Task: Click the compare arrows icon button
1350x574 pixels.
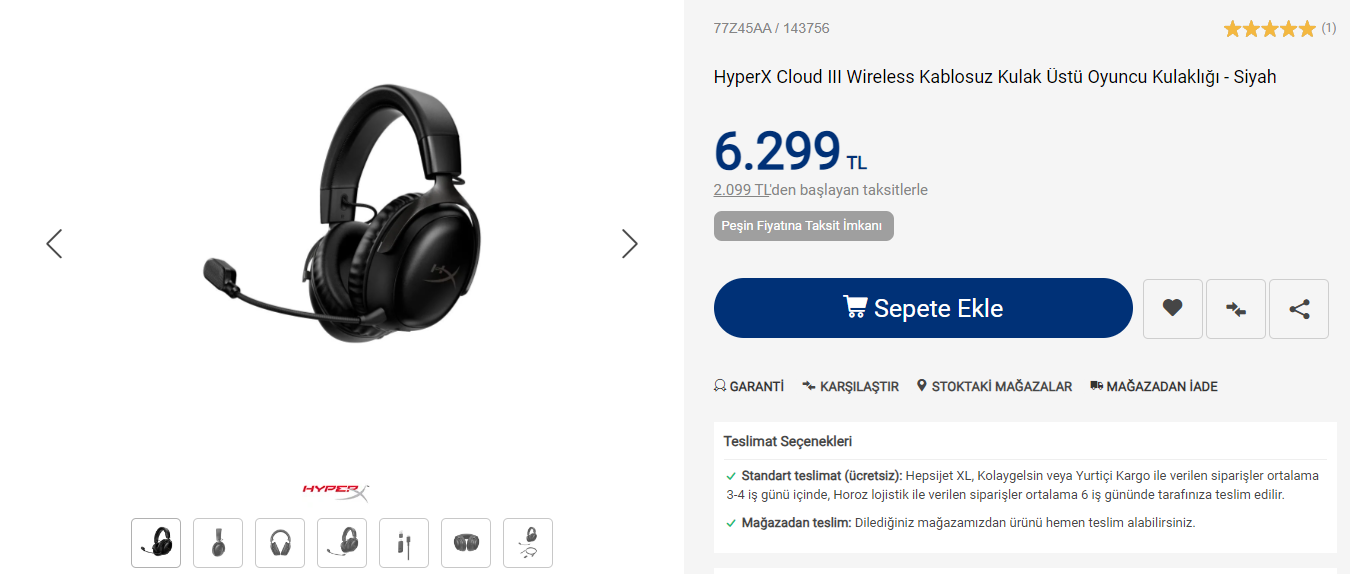Action: [x=1236, y=309]
